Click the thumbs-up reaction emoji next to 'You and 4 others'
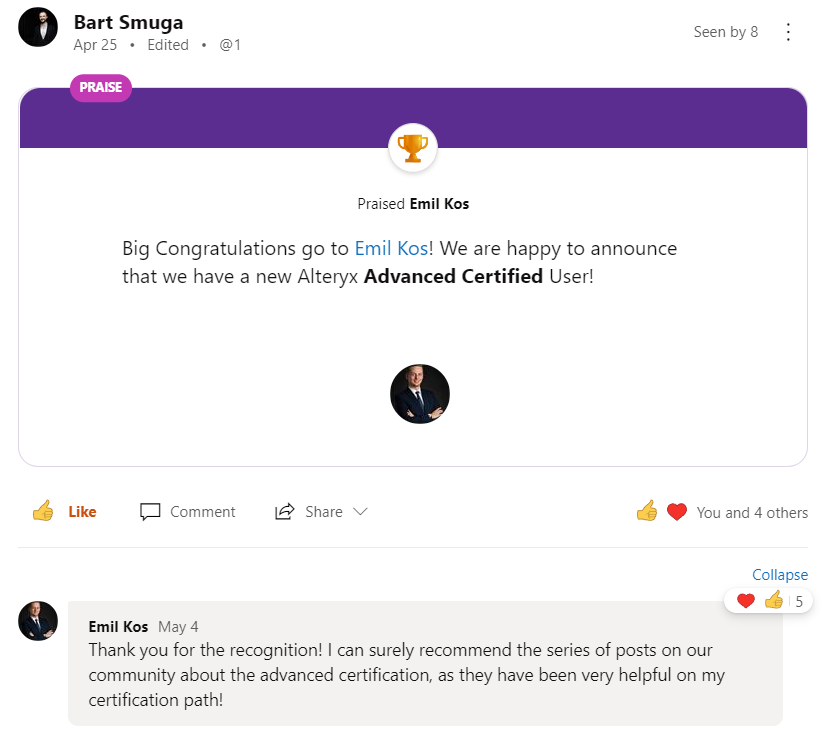This screenshot has height=733, width=825. (647, 512)
